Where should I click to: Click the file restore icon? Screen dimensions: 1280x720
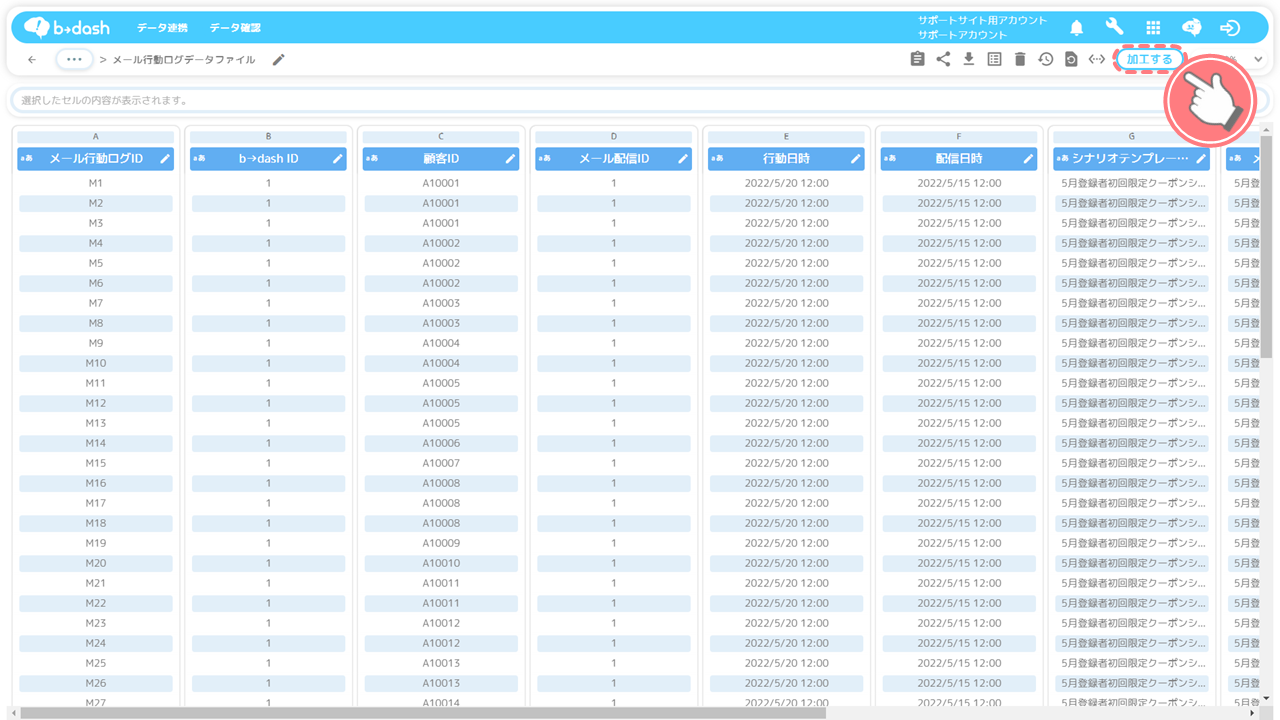click(x=1071, y=60)
